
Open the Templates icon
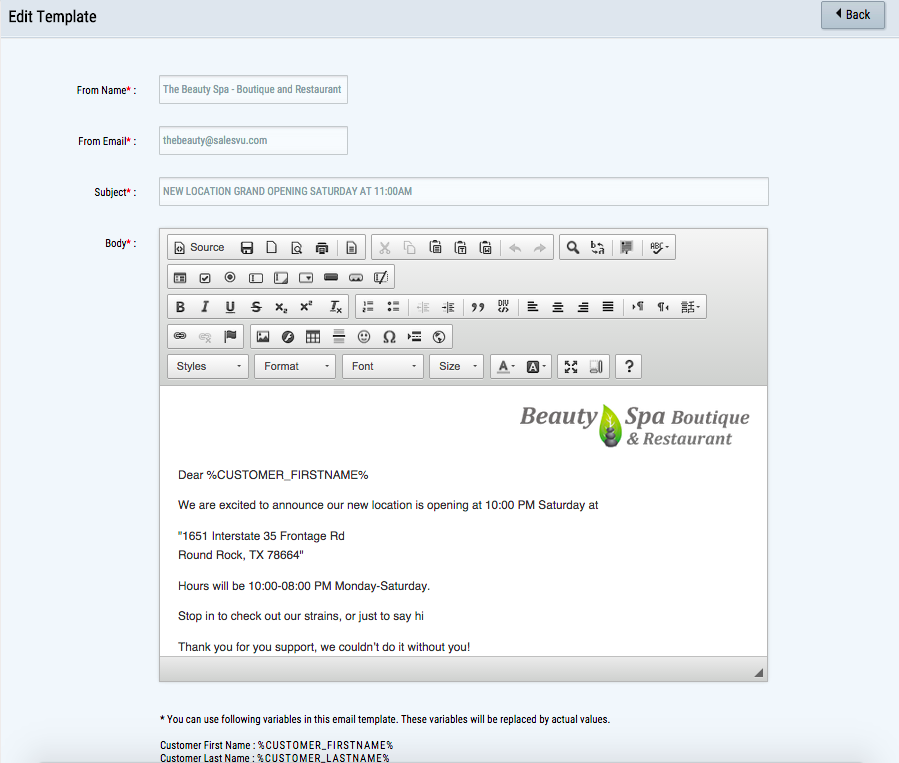tap(351, 248)
